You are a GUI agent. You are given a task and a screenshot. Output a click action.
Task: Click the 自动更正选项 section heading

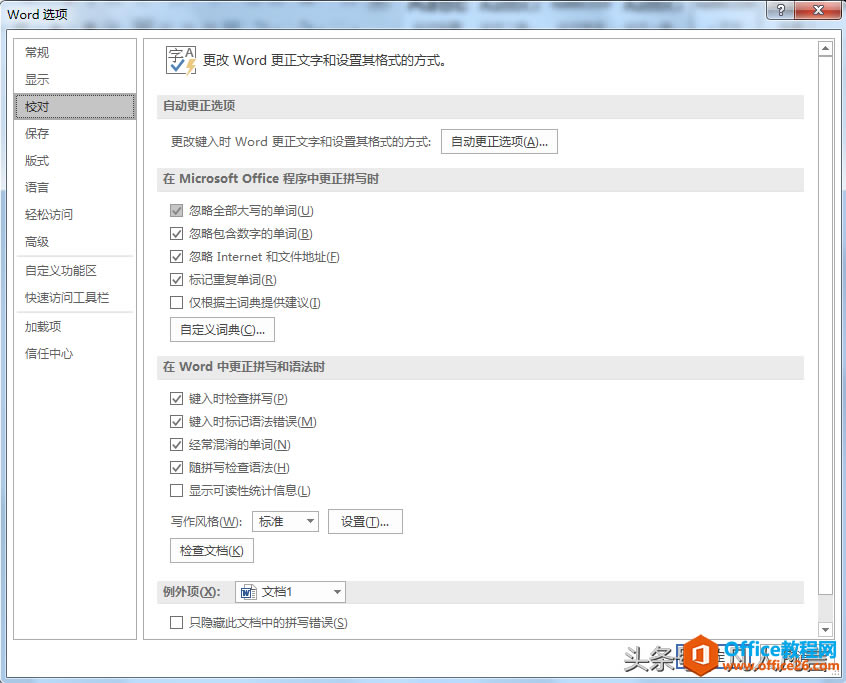pyautogui.click(x=199, y=106)
